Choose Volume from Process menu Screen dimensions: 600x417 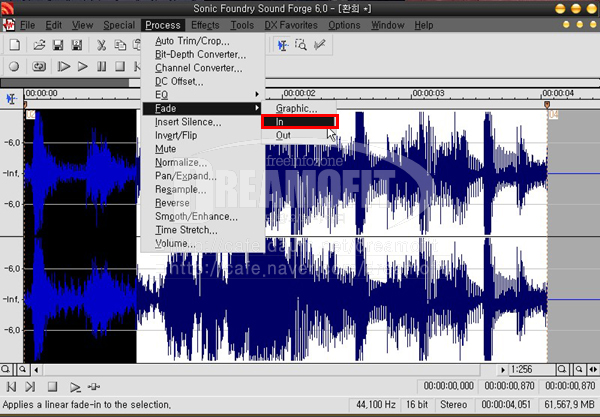click(x=203, y=244)
